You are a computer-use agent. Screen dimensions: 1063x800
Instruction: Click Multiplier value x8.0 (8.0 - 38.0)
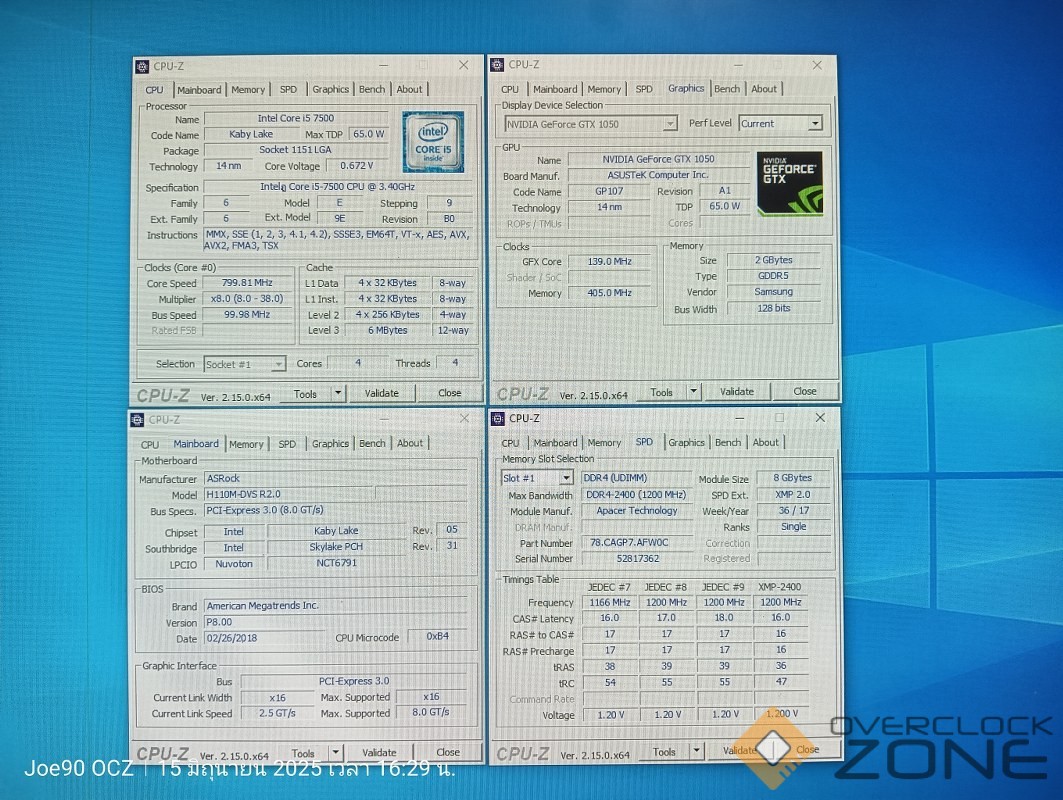(x=247, y=299)
